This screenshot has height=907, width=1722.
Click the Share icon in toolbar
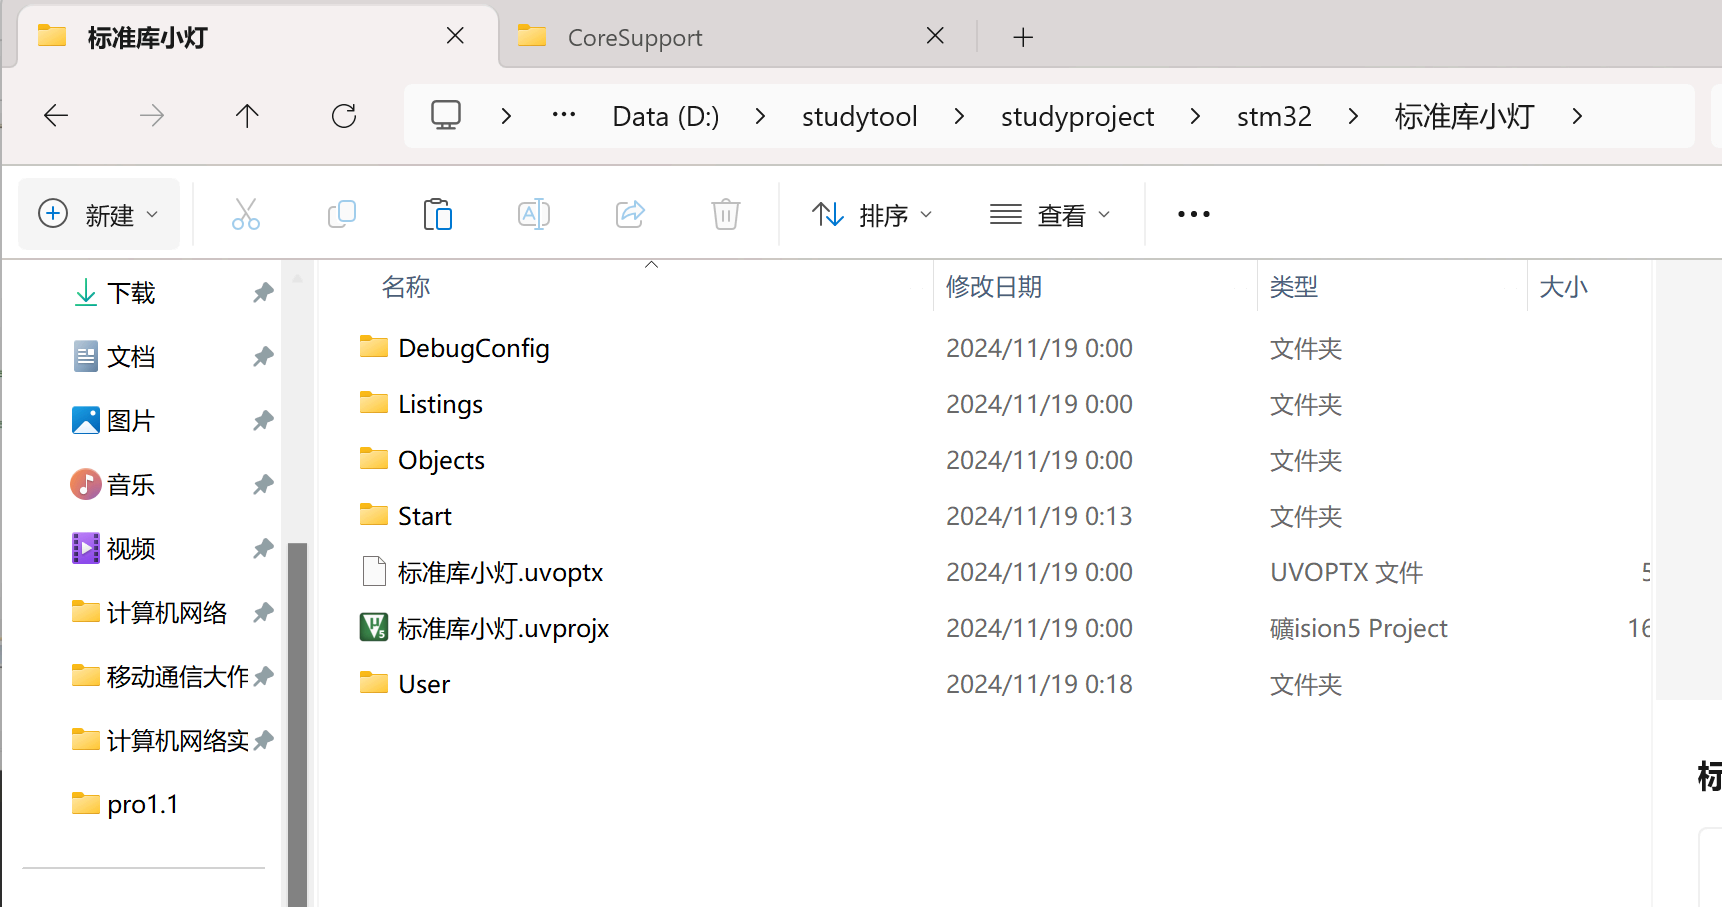630,214
